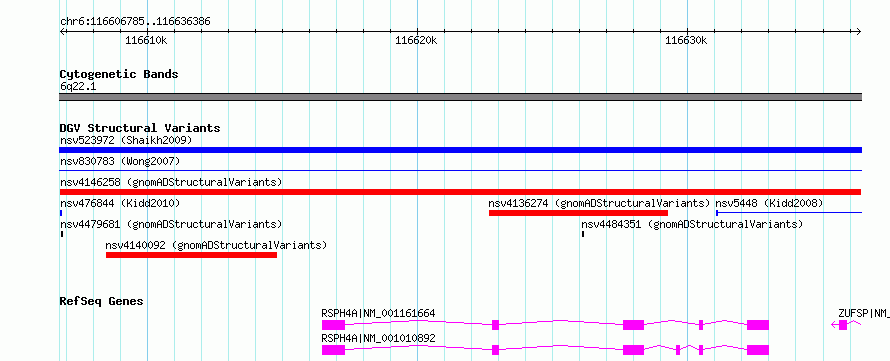Click the right arrowhead of the ruler

(x=859, y=31)
